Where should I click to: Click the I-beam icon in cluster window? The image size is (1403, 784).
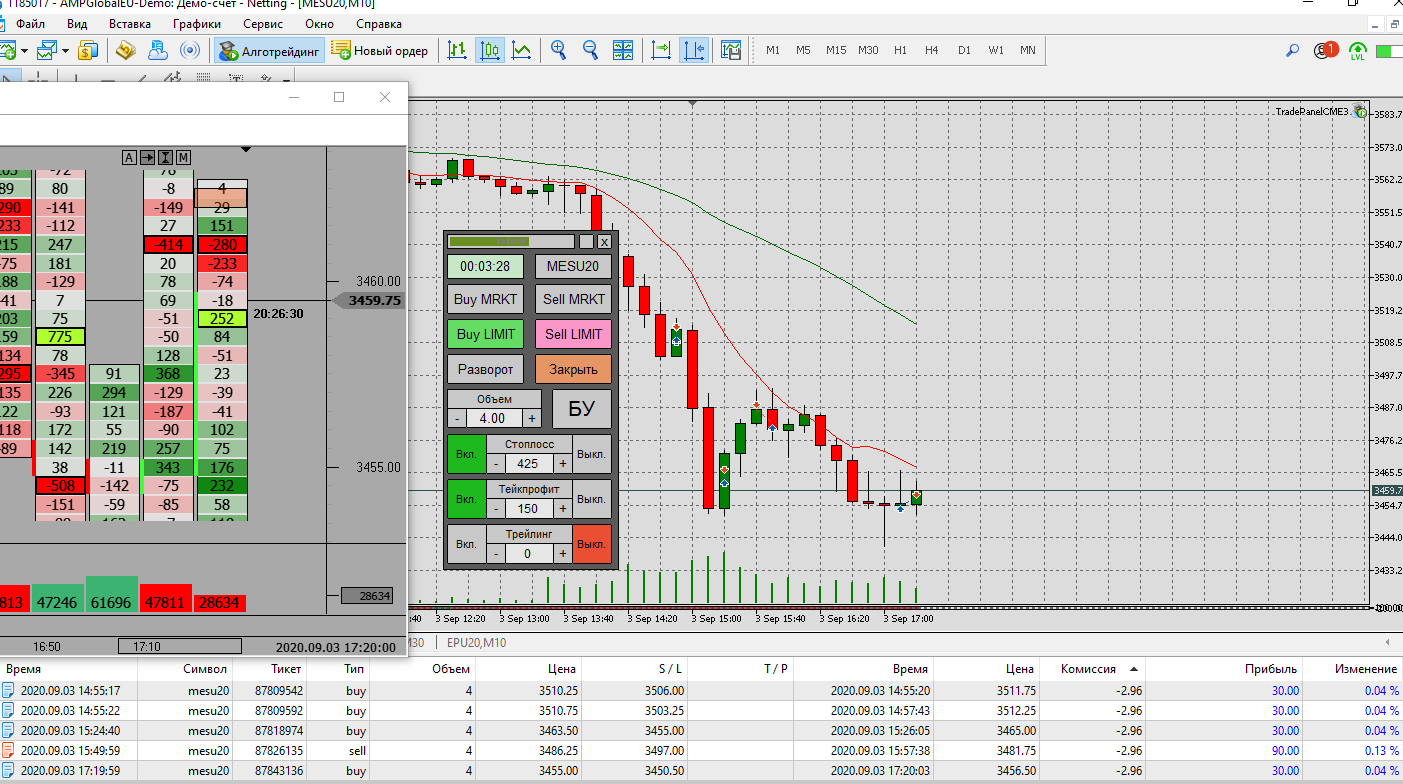click(x=166, y=157)
